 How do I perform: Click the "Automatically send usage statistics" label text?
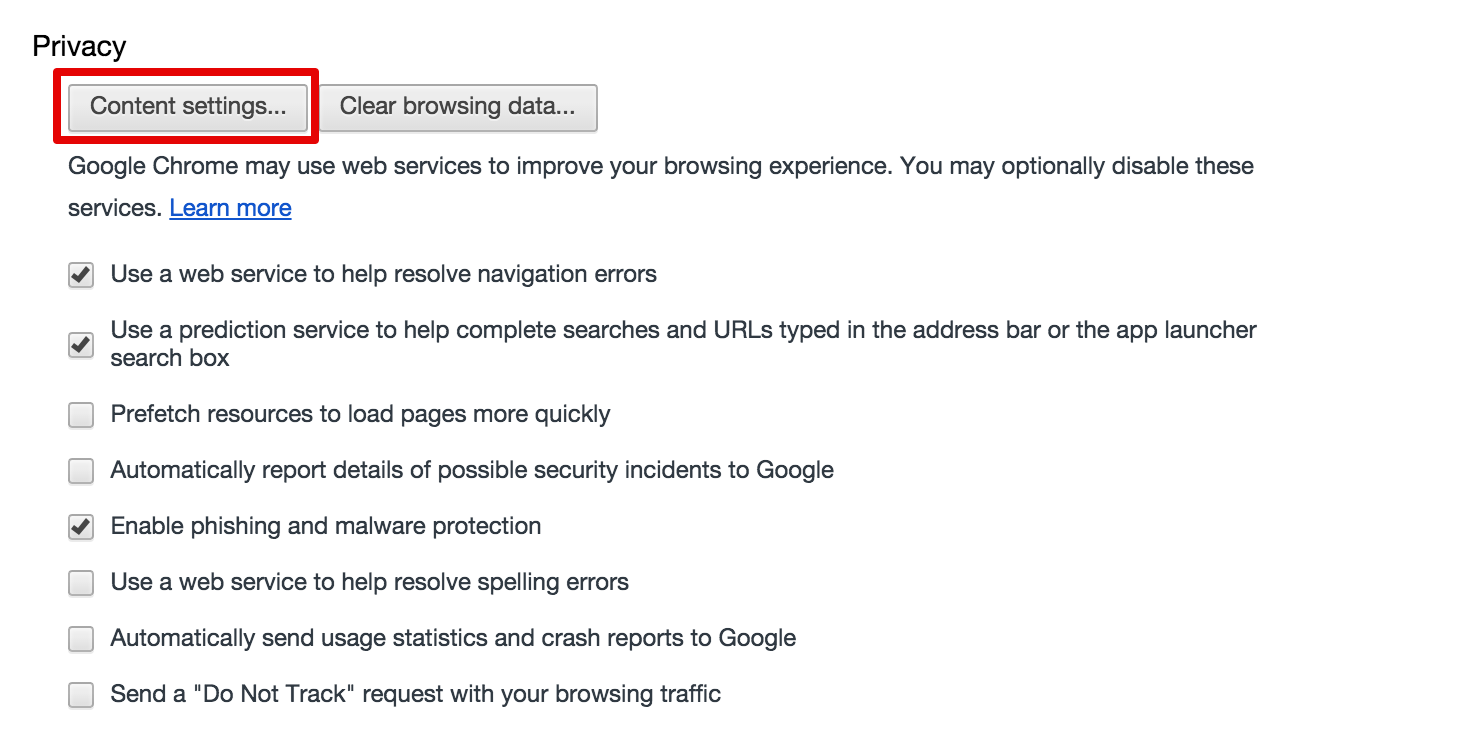(453, 638)
